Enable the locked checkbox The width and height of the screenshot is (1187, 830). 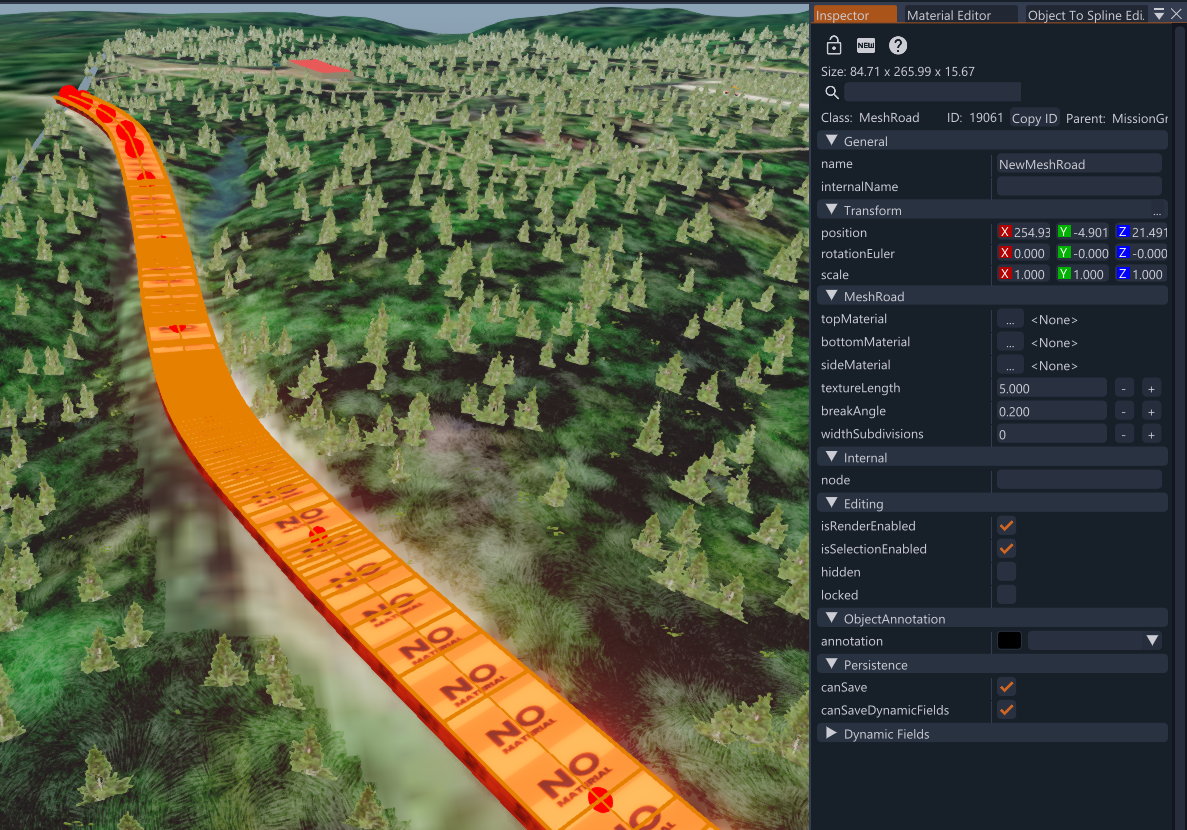1006,595
